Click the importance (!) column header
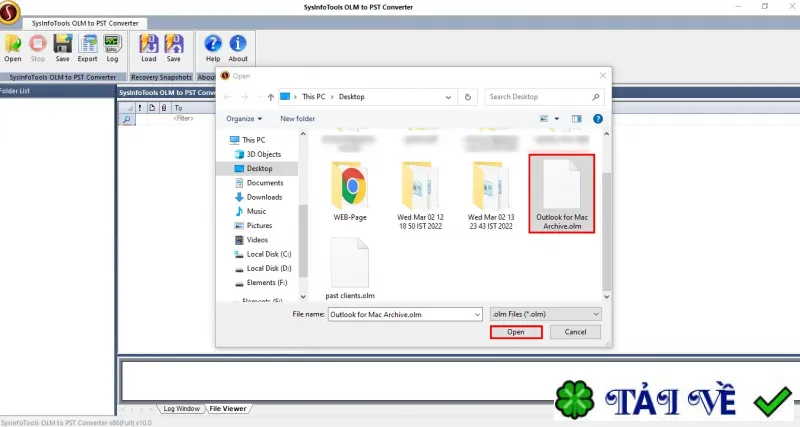Image resolution: width=800 pixels, height=427 pixels. 140,108
